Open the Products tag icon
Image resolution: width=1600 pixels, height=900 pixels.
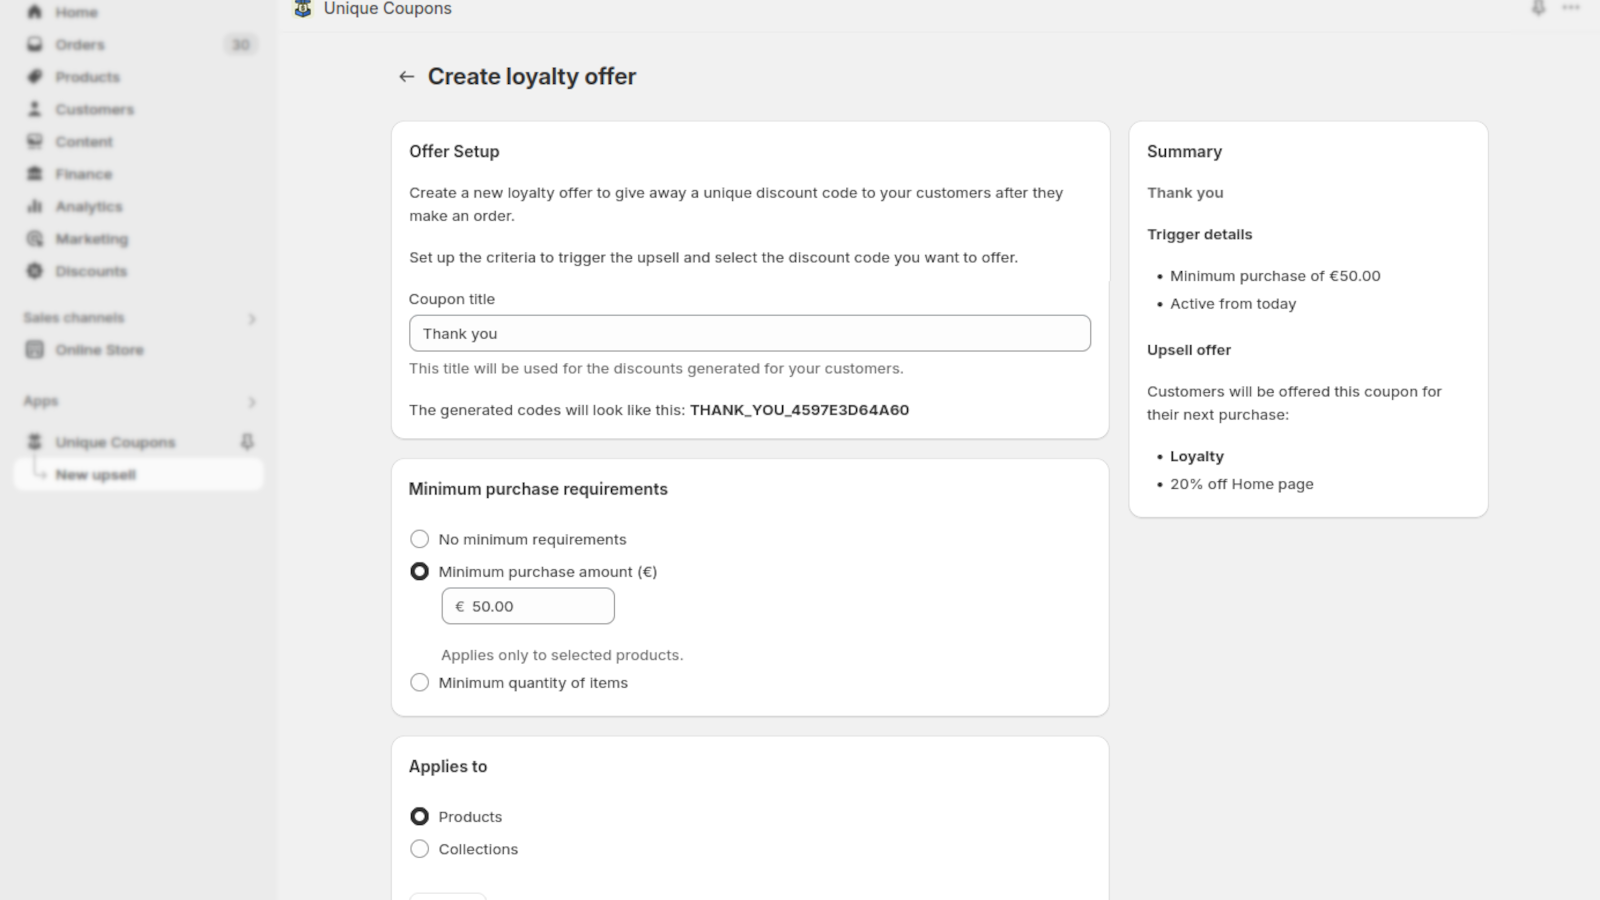(35, 77)
